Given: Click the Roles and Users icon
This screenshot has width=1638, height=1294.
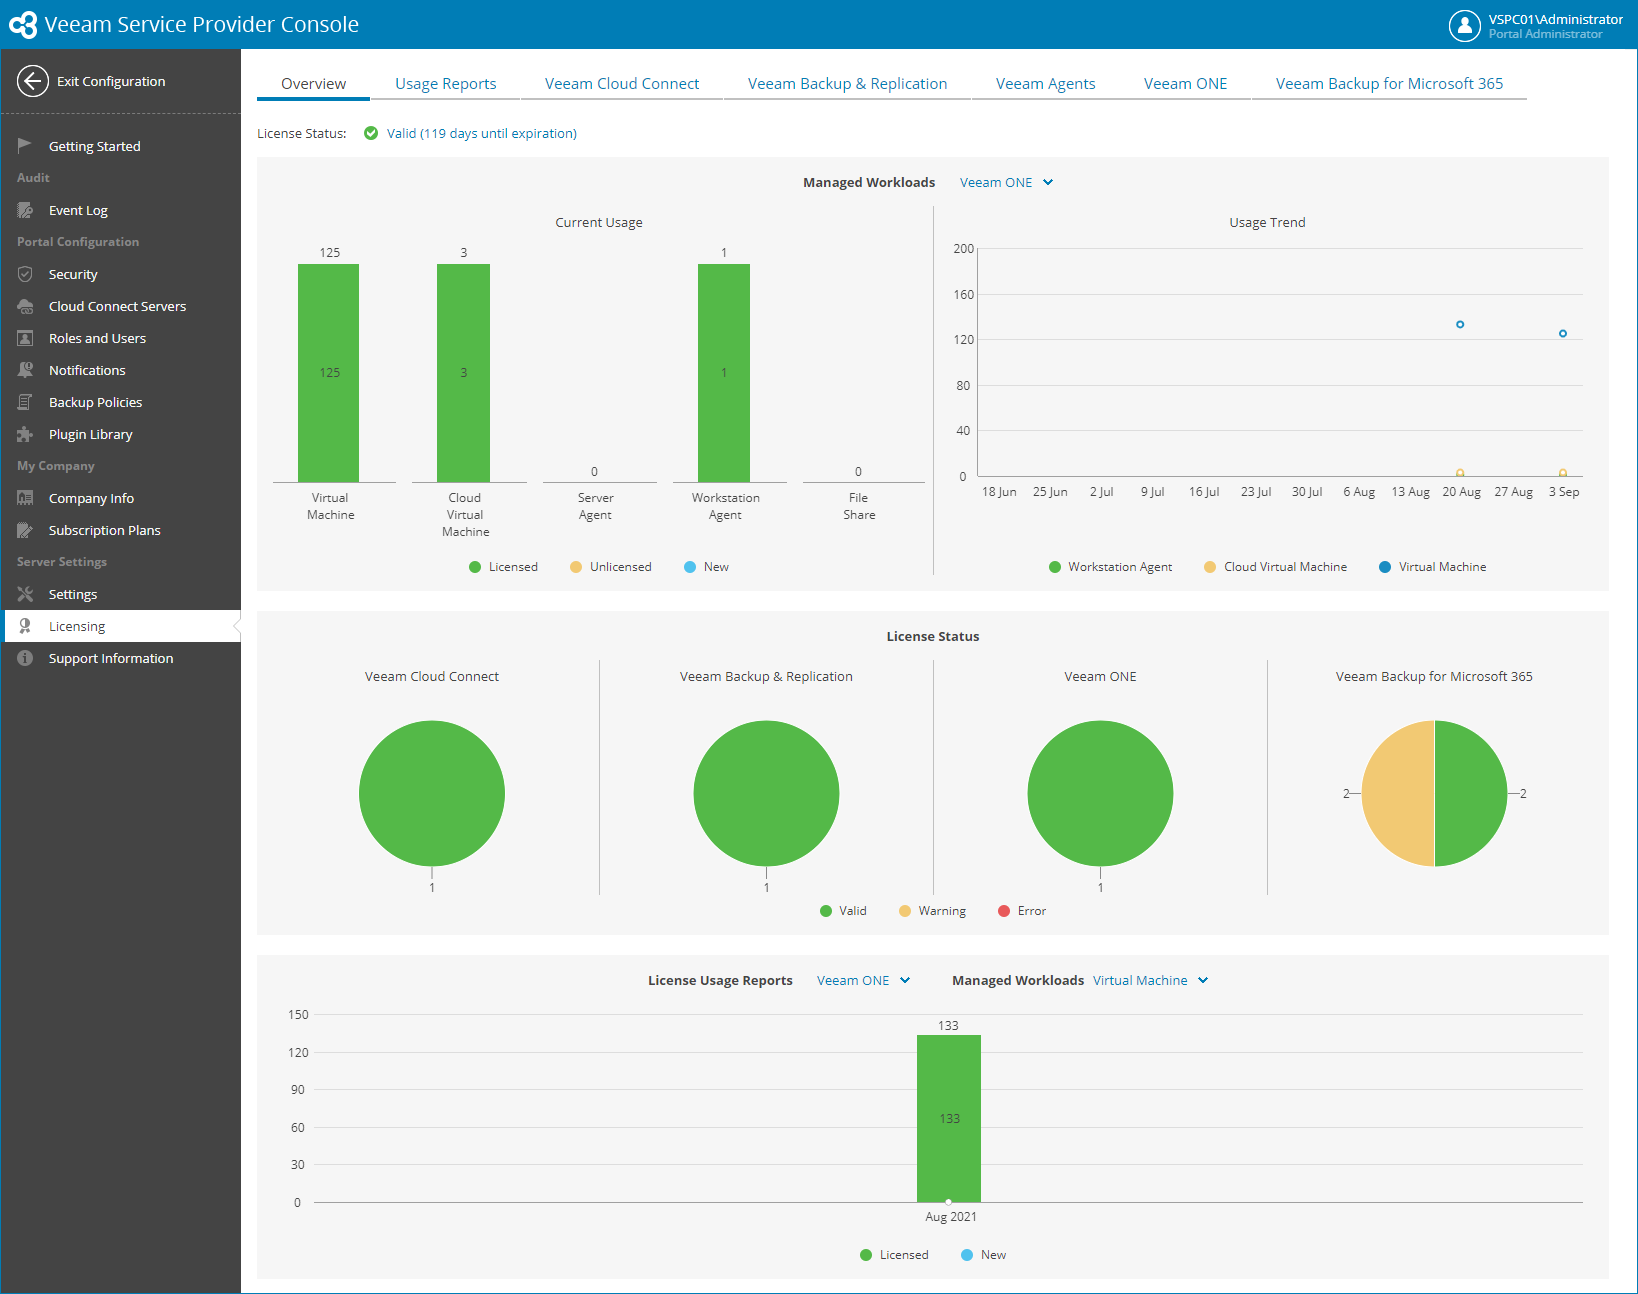Looking at the screenshot, I should 25,338.
